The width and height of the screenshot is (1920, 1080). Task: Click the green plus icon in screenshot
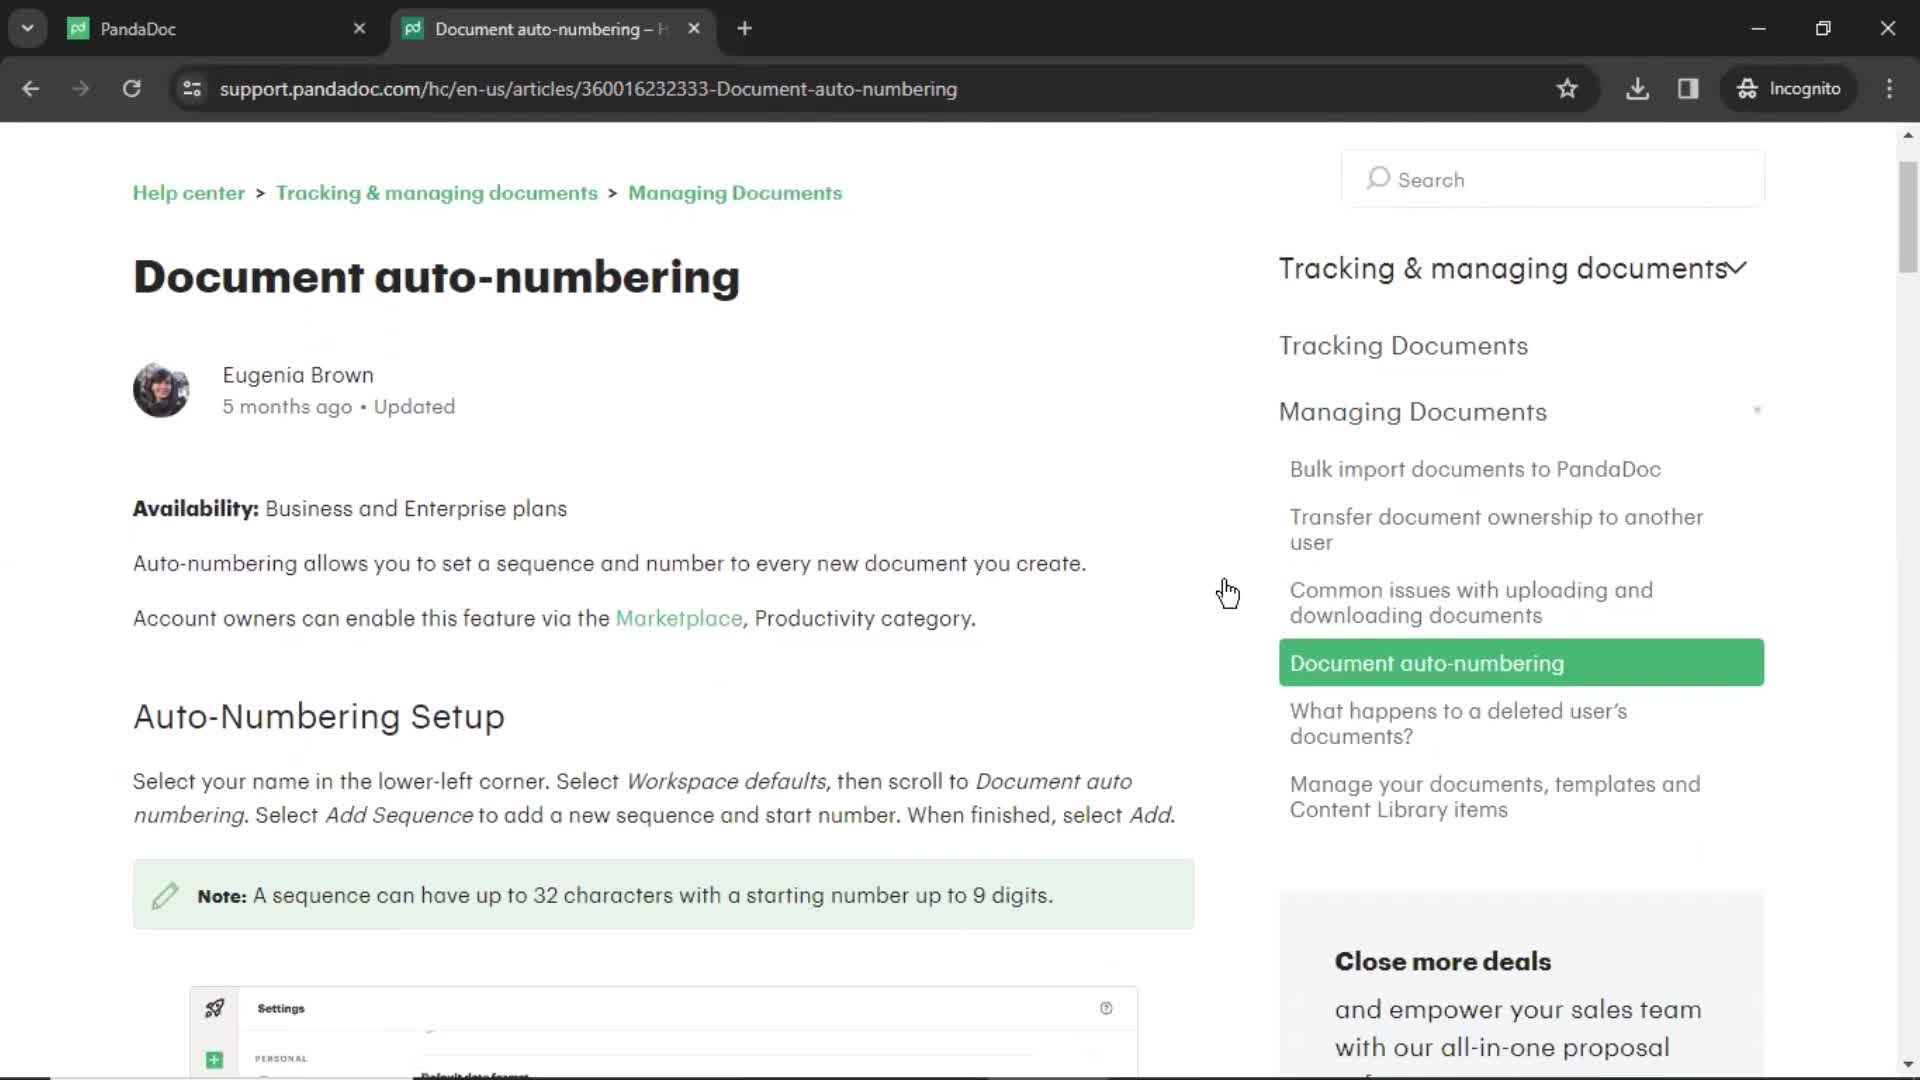214,1060
